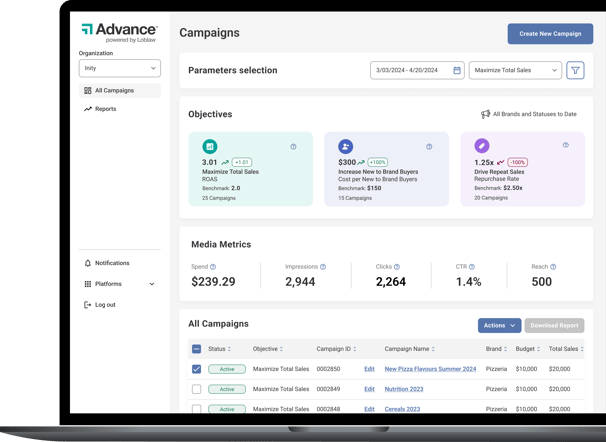Open Reach metric help tooltip

[553, 267]
